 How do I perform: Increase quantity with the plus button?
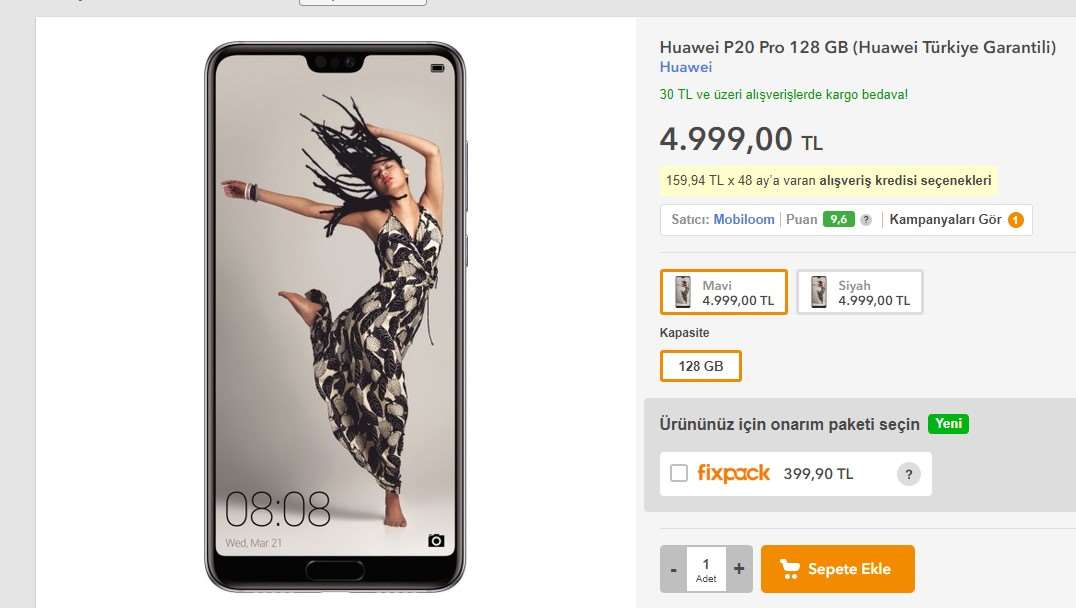pos(739,569)
